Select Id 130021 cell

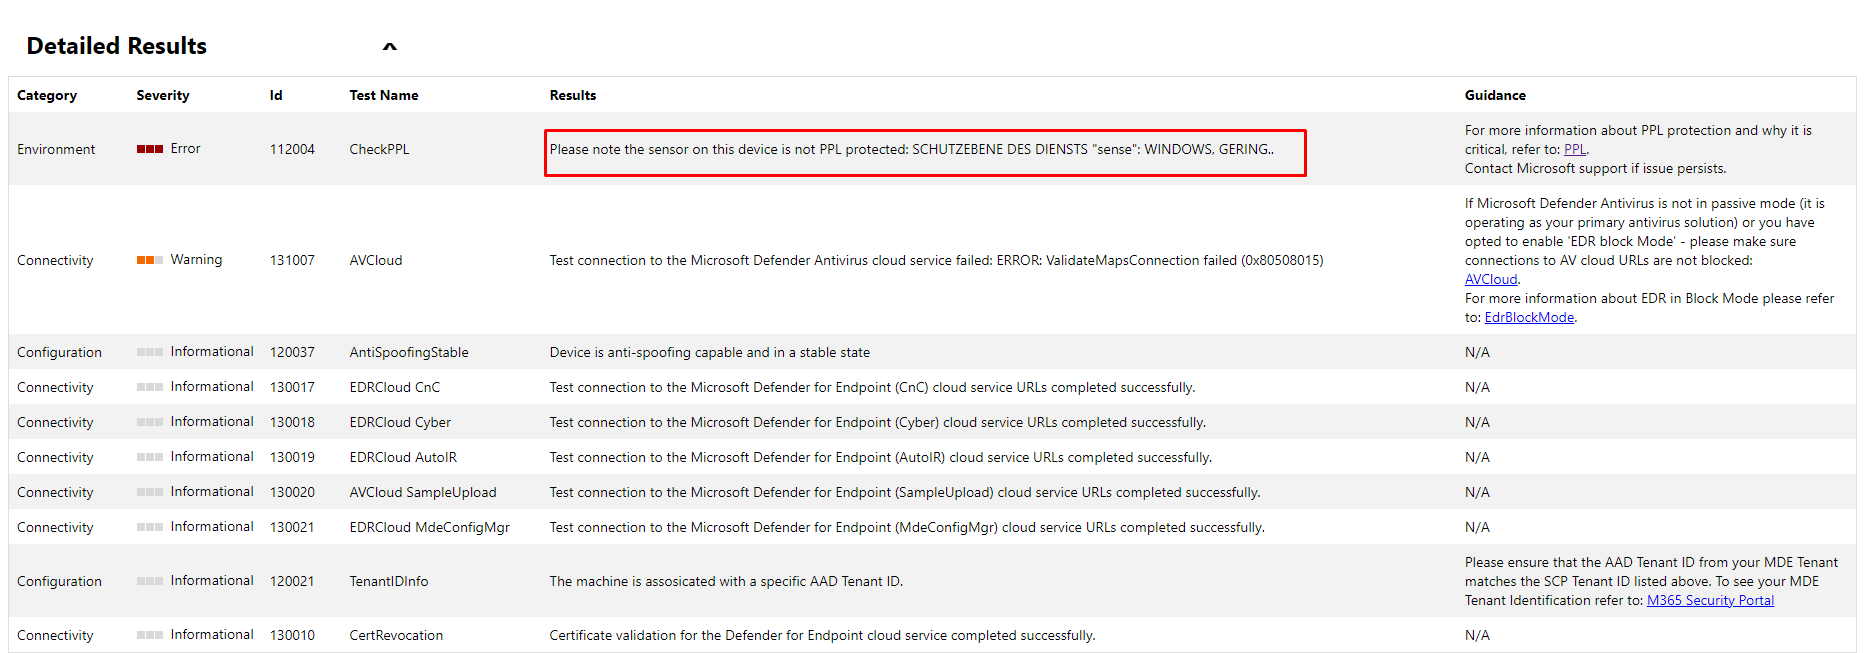click(x=292, y=527)
